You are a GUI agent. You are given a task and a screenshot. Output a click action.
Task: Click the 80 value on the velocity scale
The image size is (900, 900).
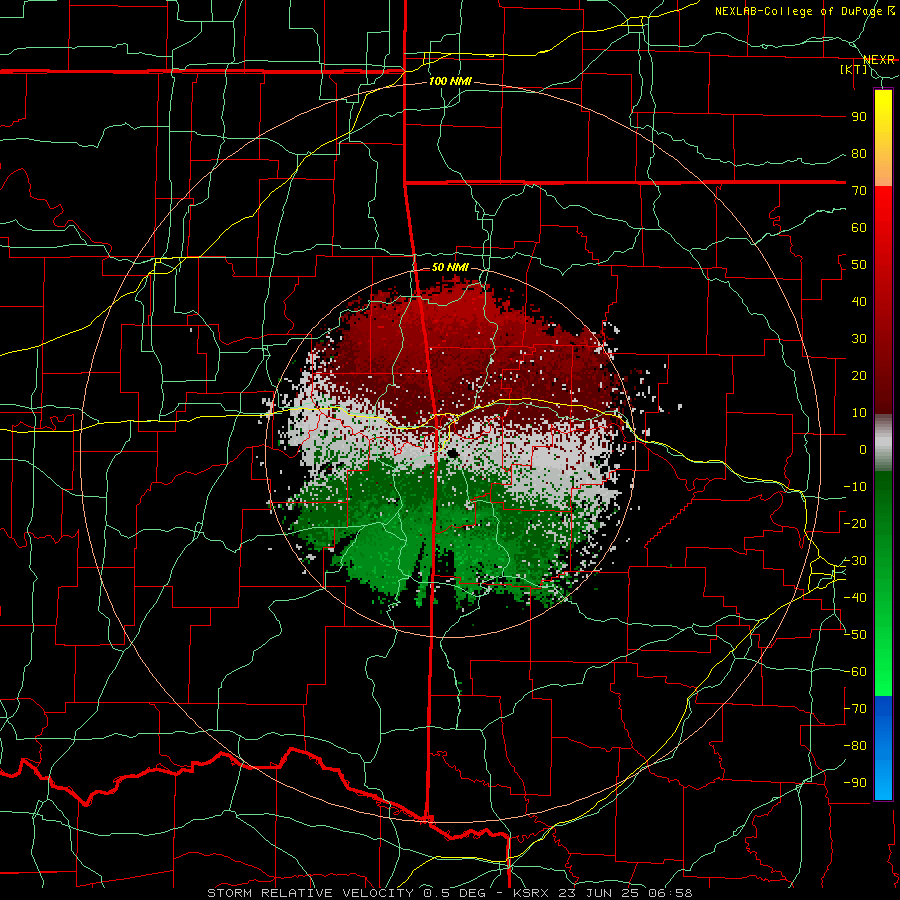859,153
